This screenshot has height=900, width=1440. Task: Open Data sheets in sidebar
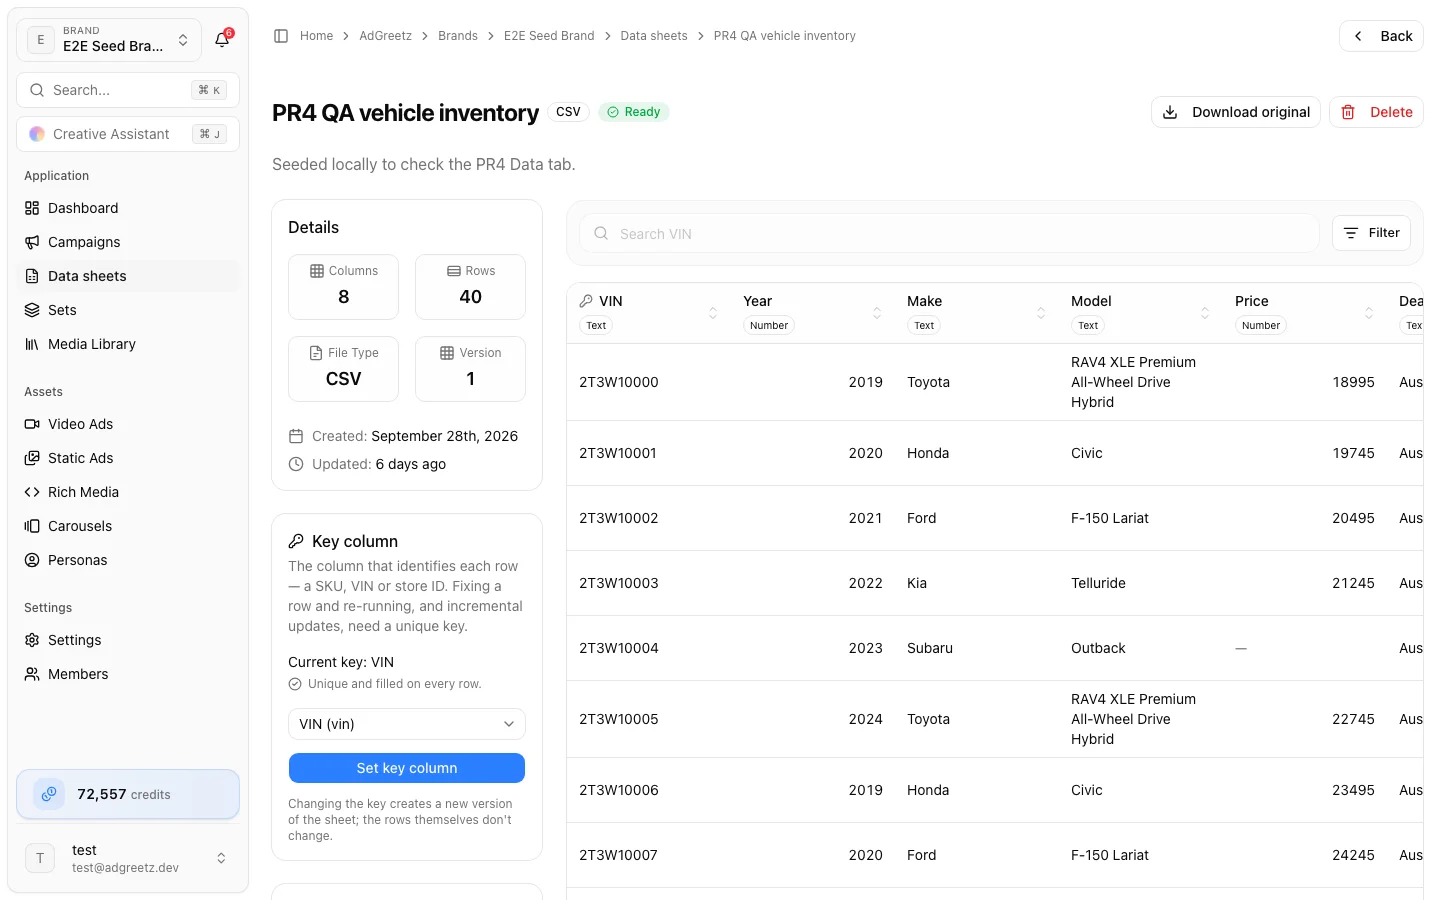click(x=128, y=276)
